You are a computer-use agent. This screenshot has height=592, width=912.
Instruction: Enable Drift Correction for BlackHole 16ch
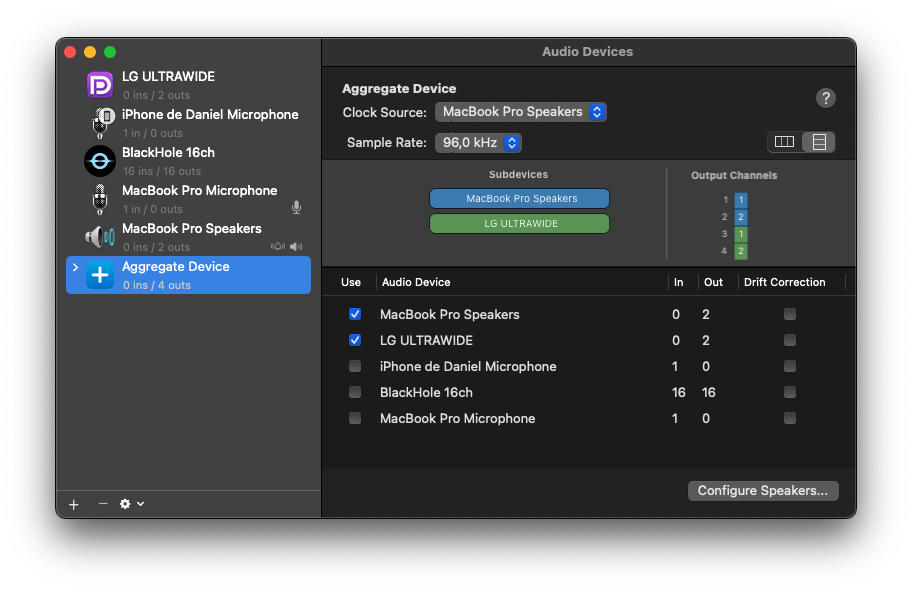point(790,393)
